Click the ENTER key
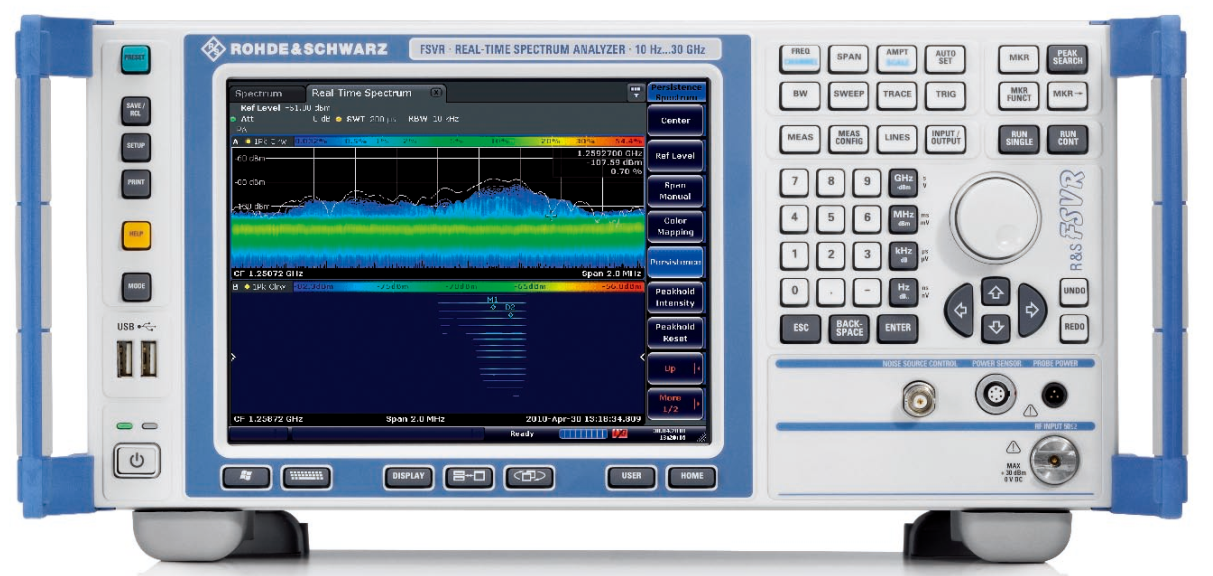Screen dimensions: 1213x576 click(x=898, y=327)
